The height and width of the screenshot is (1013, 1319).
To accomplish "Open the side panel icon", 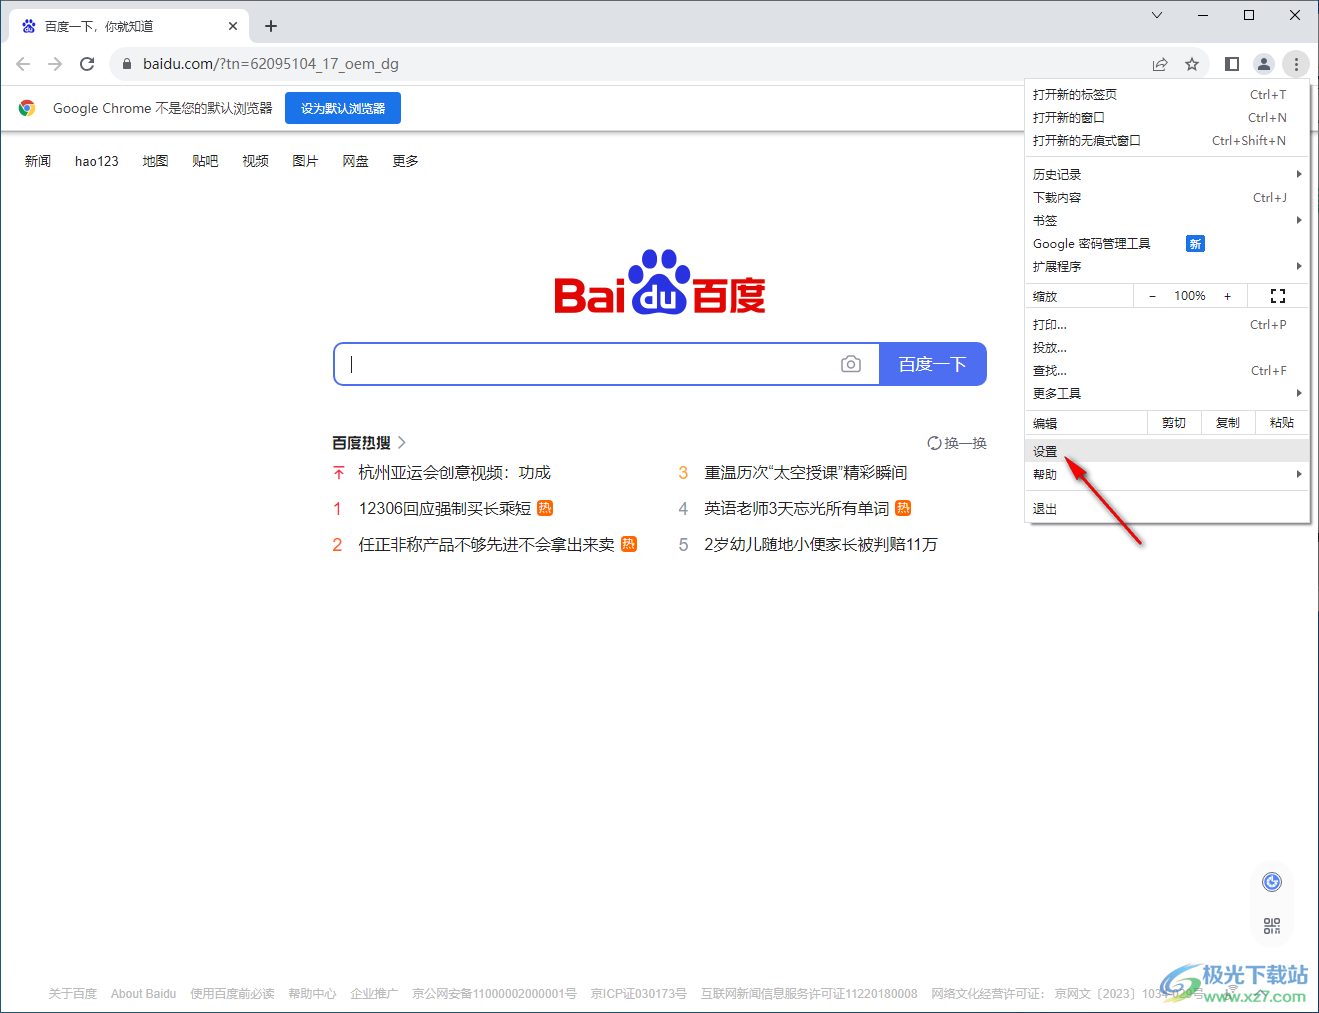I will coord(1232,64).
